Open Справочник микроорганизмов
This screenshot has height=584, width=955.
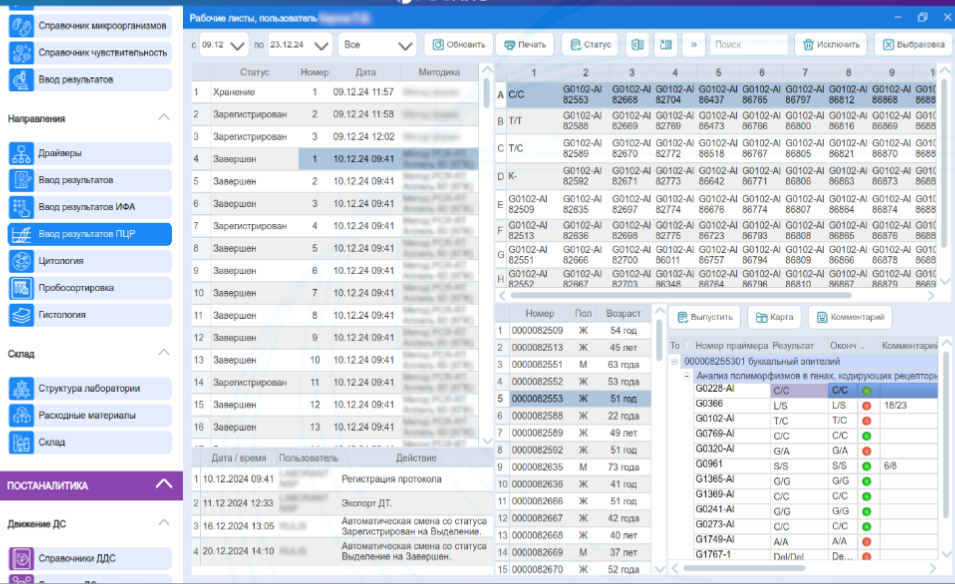click(102, 25)
